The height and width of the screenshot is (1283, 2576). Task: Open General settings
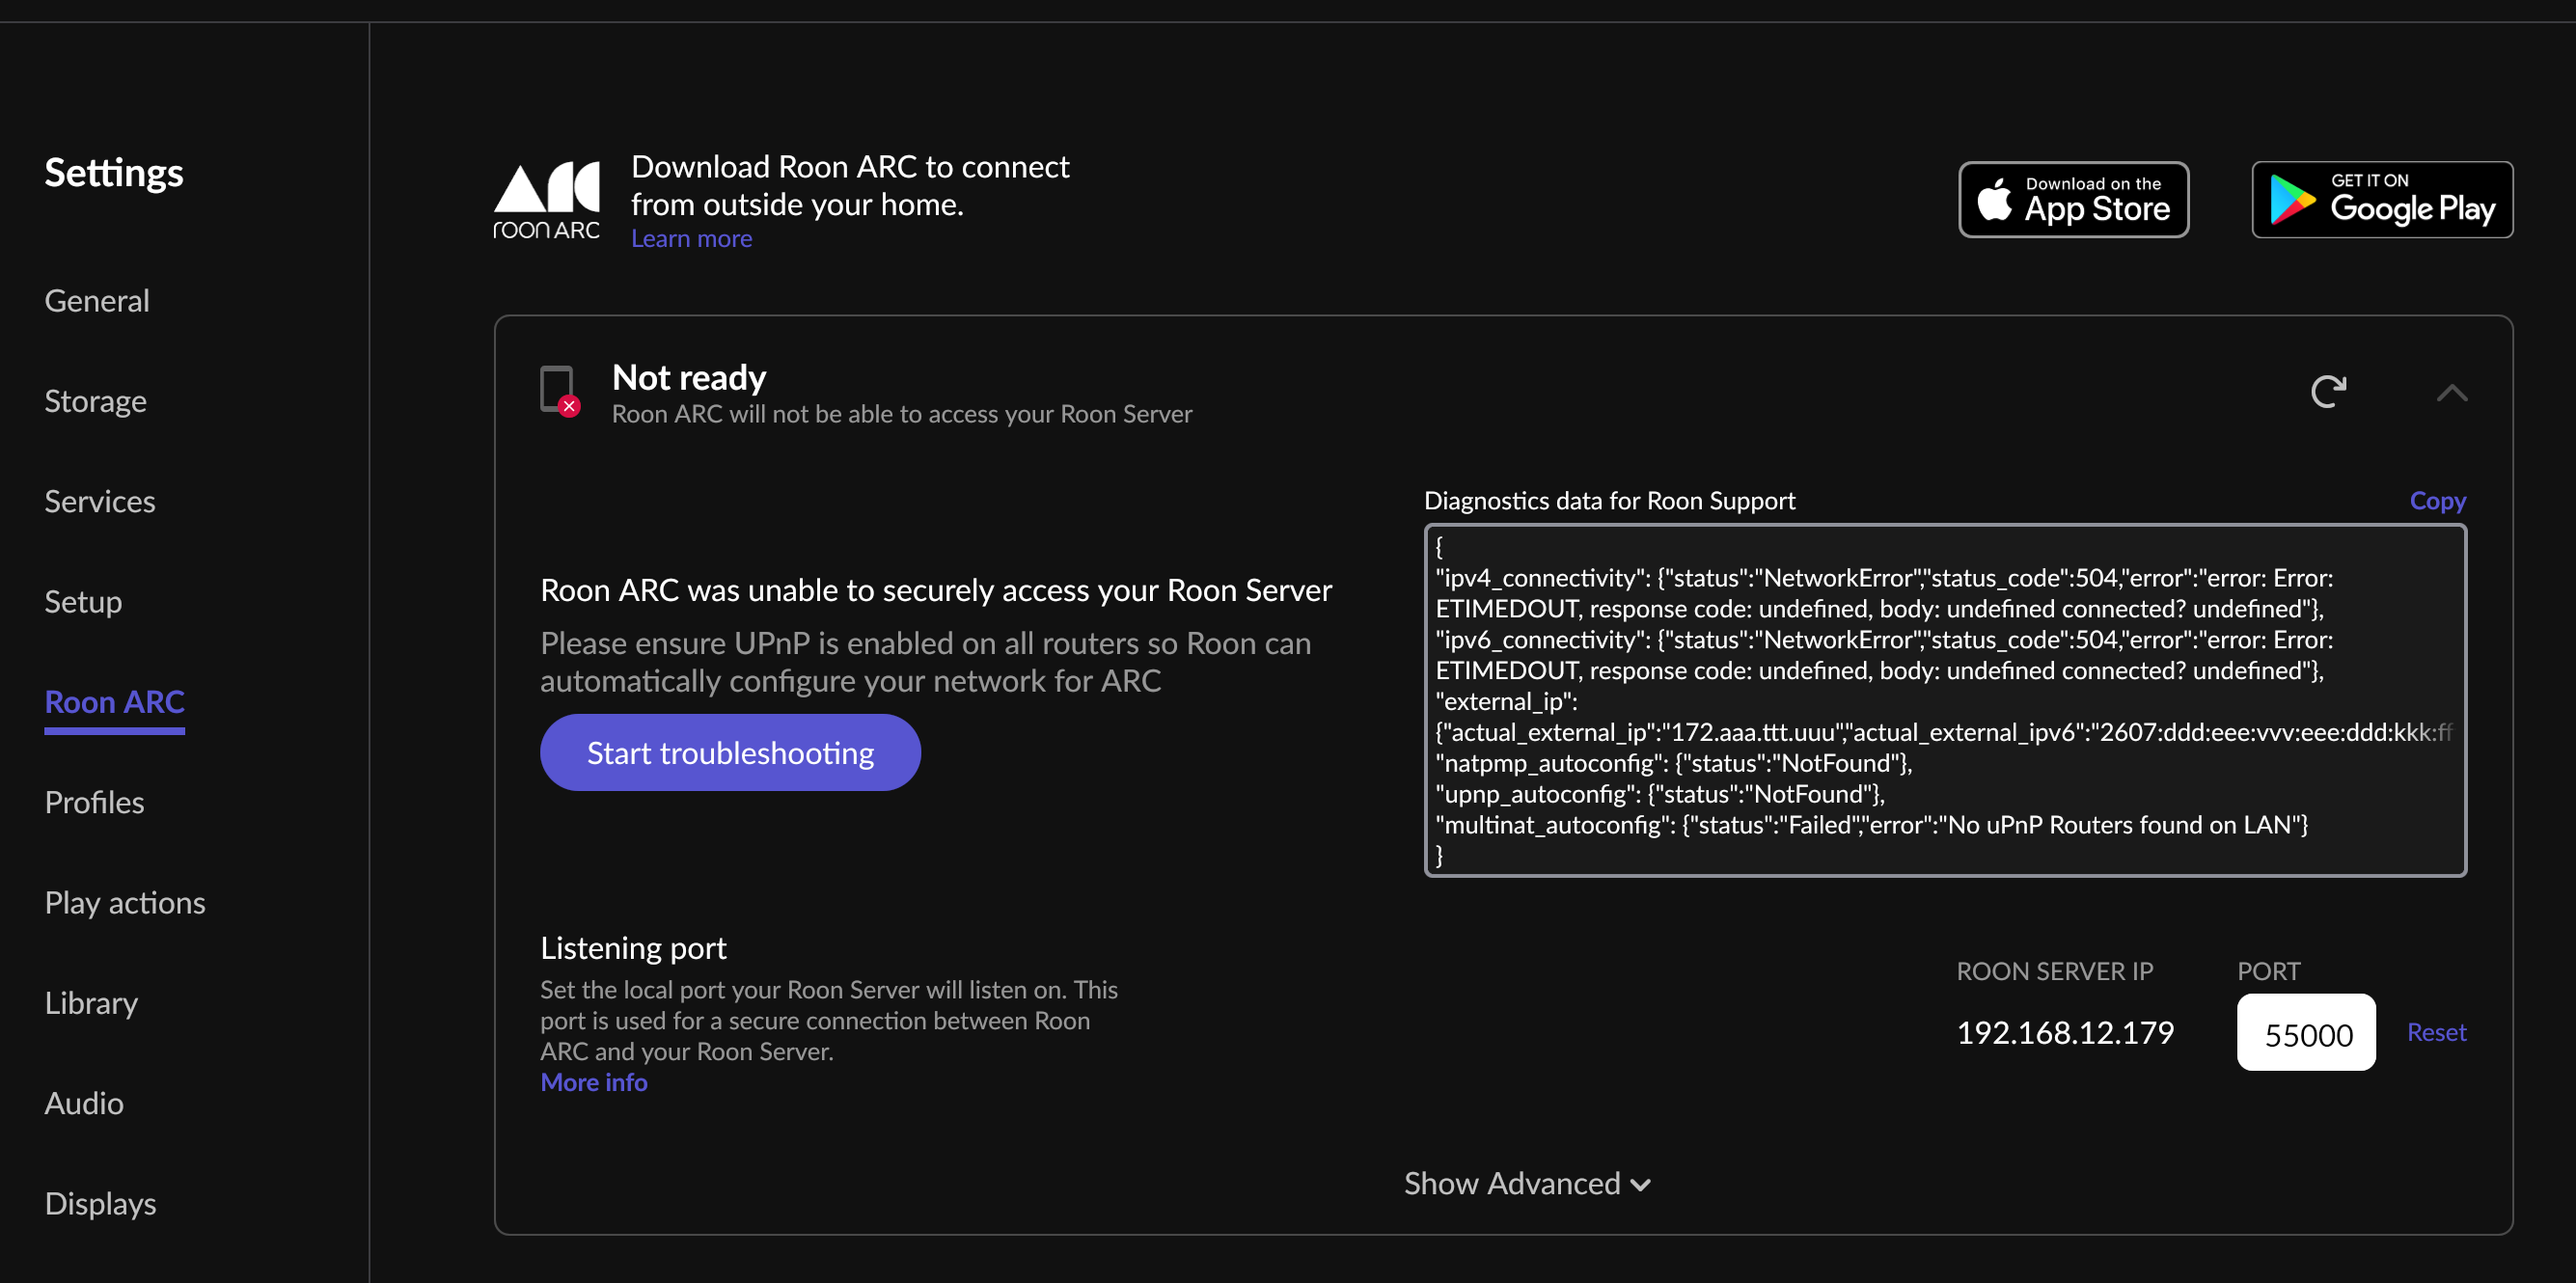click(x=97, y=301)
